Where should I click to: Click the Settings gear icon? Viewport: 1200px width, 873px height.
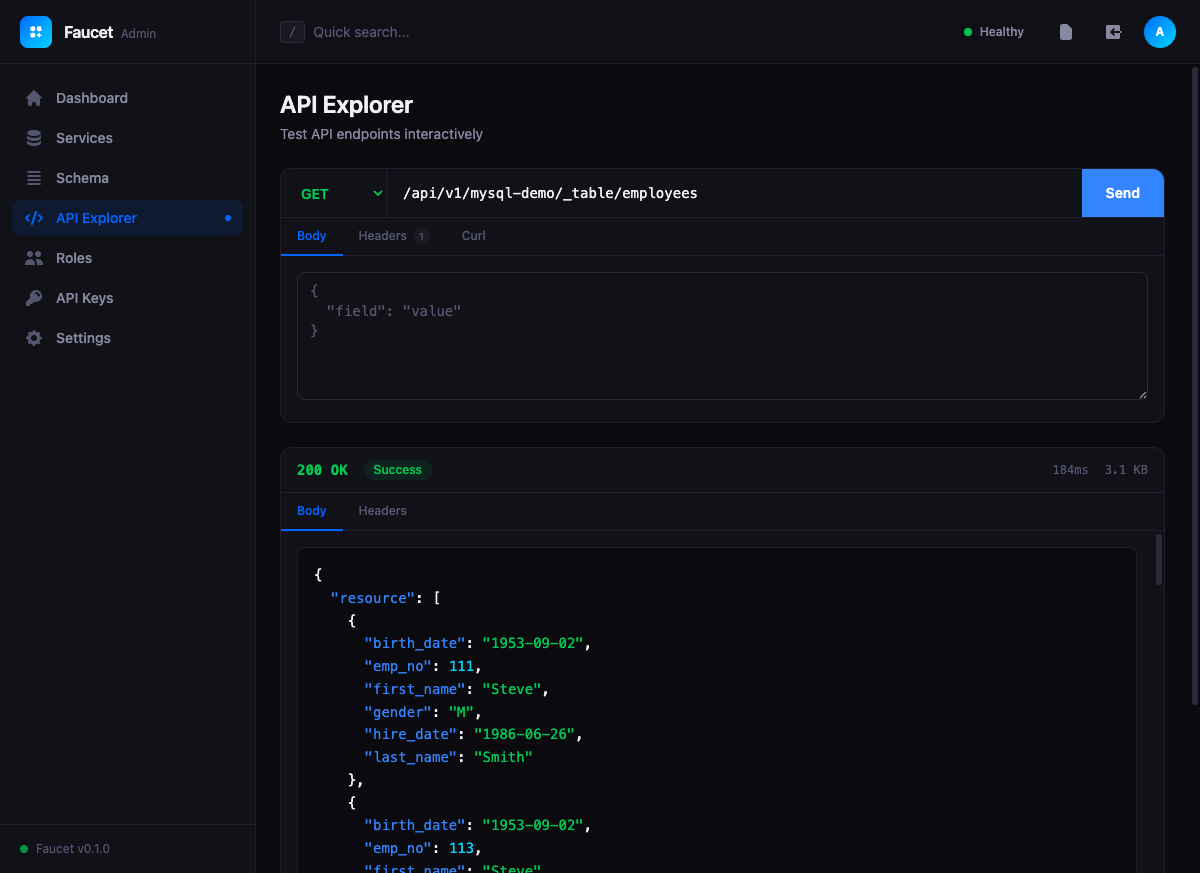pyautogui.click(x=34, y=338)
